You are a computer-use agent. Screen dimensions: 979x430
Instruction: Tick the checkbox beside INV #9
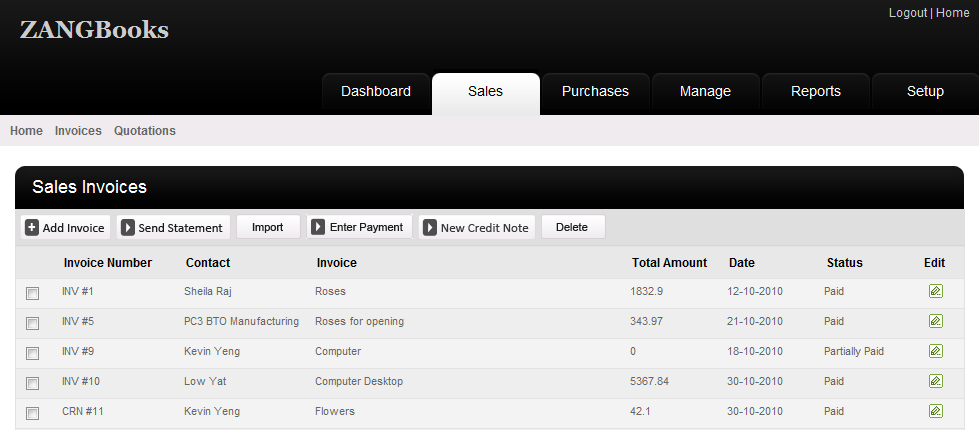coord(33,353)
